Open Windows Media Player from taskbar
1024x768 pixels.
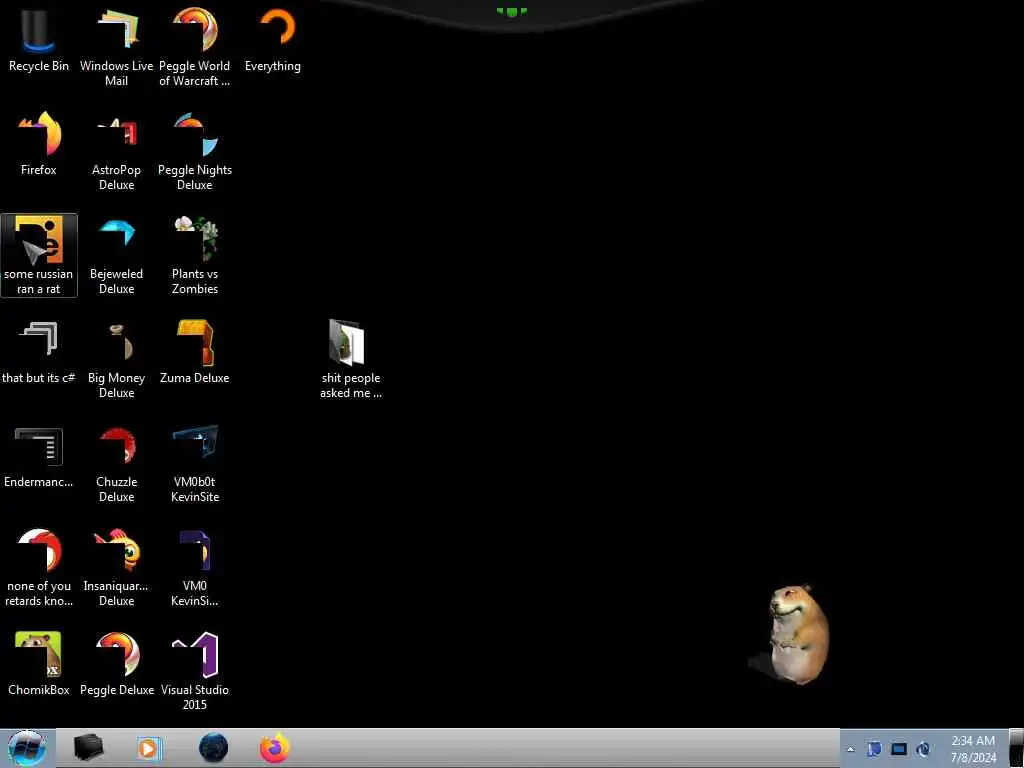tap(149, 748)
